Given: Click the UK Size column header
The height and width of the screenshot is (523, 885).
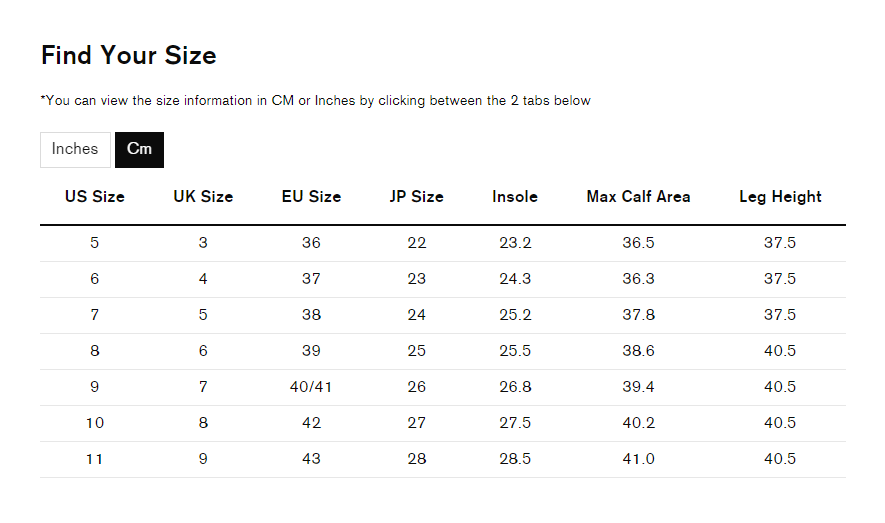Looking at the screenshot, I should click(x=203, y=197).
